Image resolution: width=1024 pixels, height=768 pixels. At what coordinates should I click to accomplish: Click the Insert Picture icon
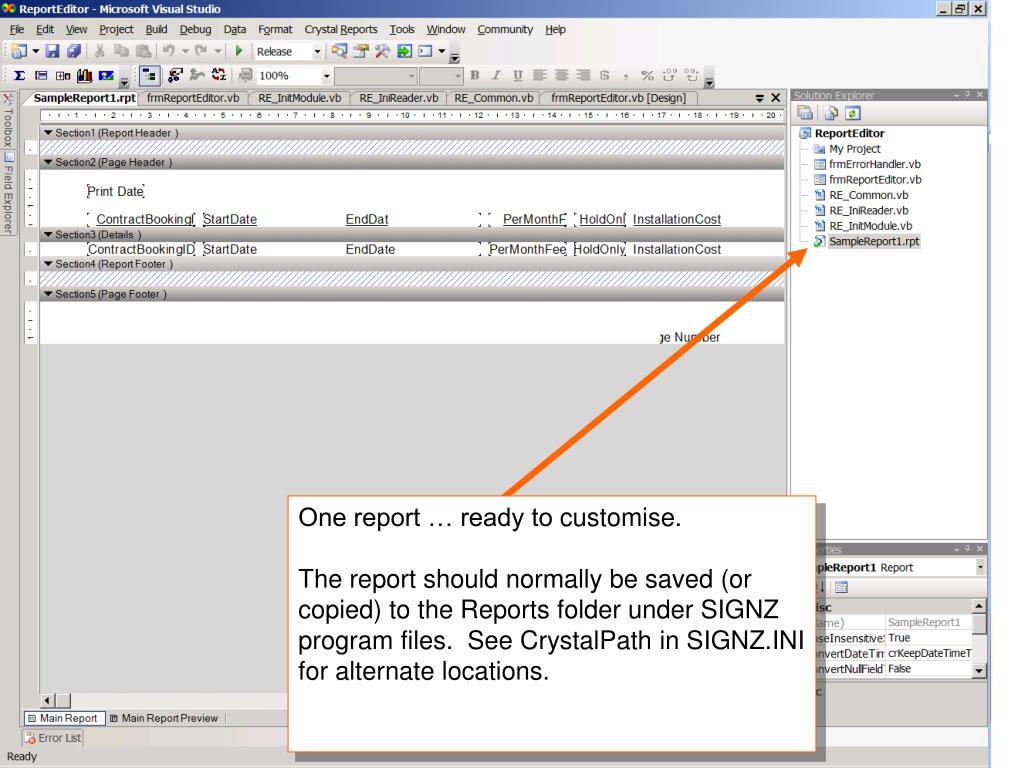point(106,76)
